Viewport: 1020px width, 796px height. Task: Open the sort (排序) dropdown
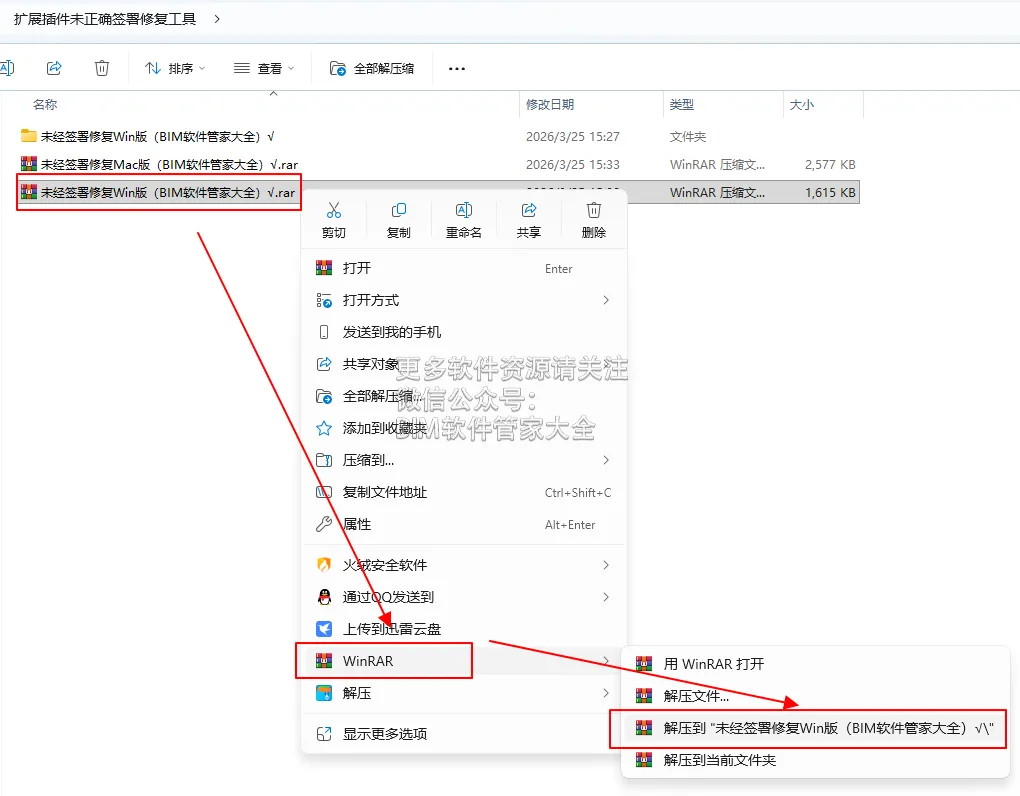click(x=174, y=68)
